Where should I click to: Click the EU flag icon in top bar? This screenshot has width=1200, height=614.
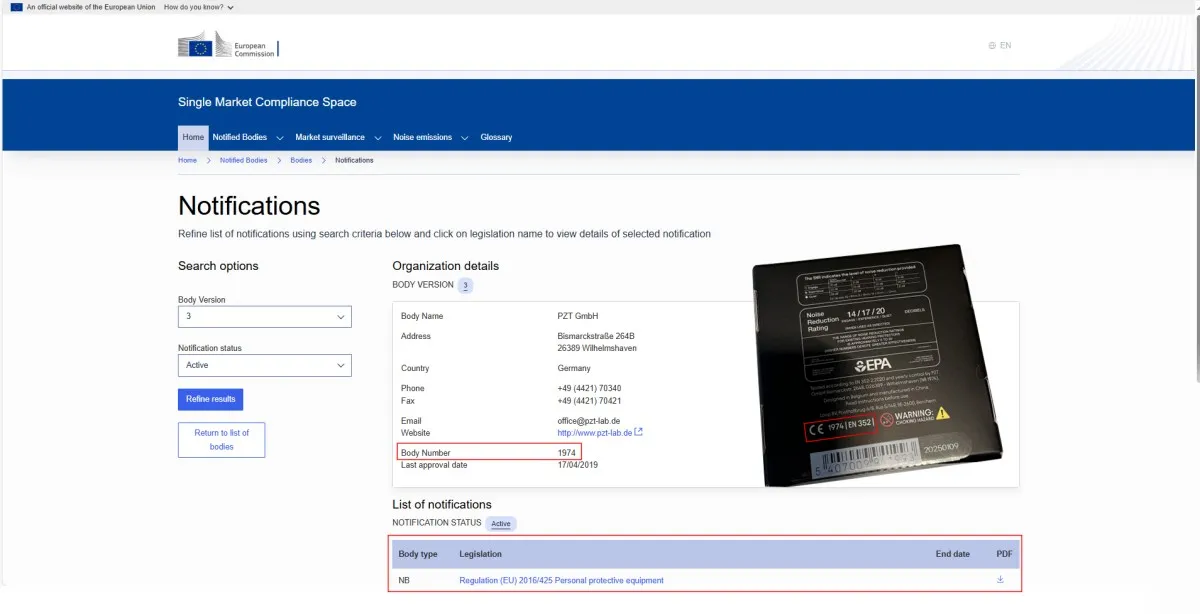click(16, 7)
